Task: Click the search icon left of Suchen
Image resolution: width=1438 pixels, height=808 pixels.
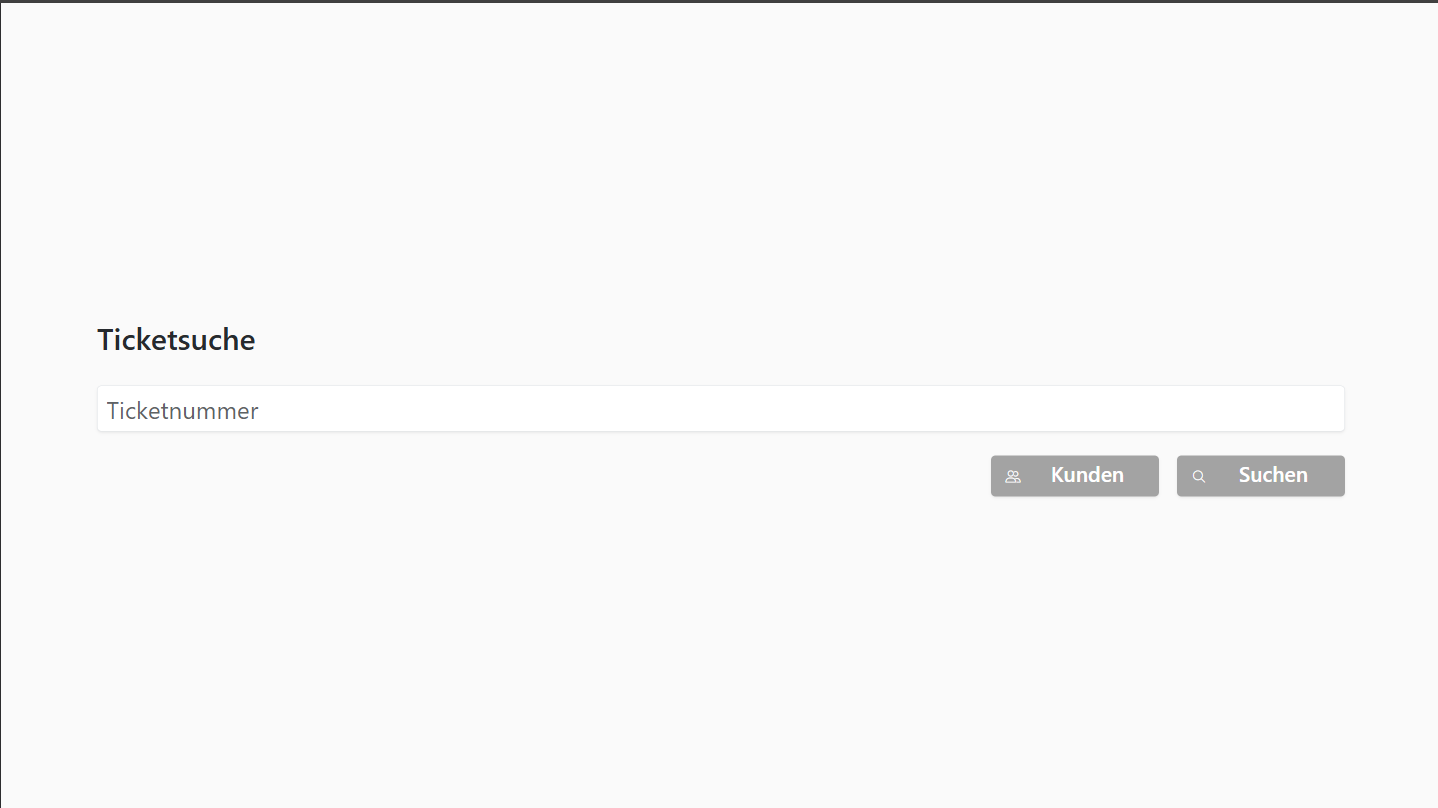Action: coord(1199,476)
